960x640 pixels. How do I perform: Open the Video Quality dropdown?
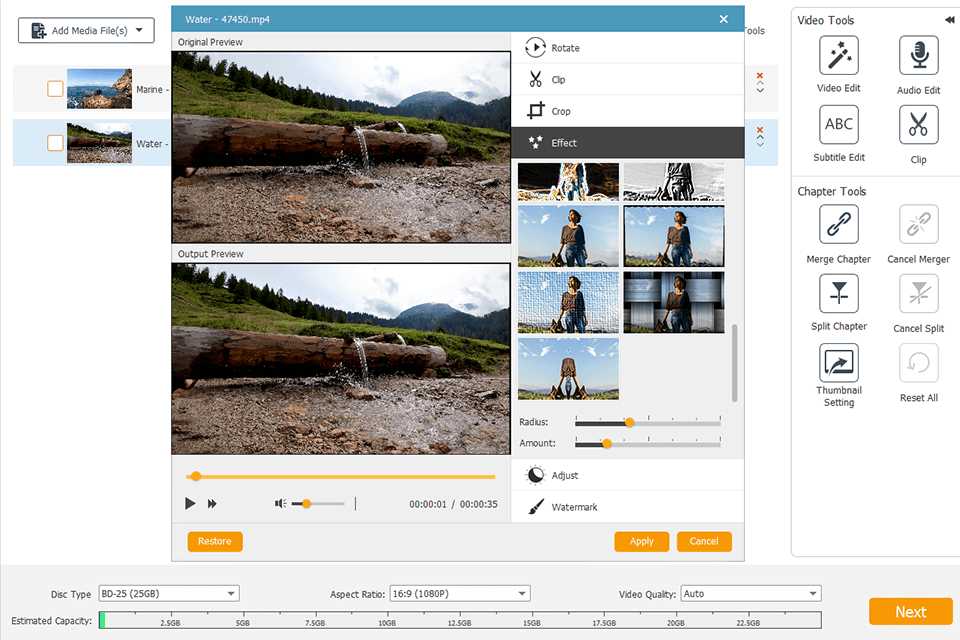pyautogui.click(x=812, y=593)
